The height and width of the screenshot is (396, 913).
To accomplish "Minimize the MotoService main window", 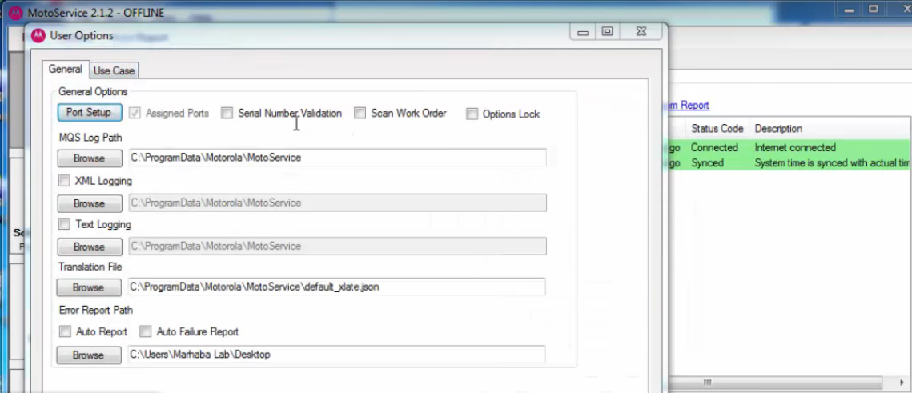I will click(x=850, y=9).
